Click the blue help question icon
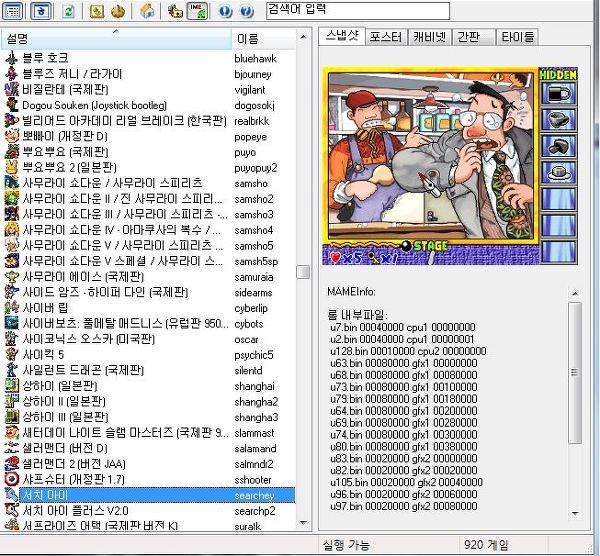Image resolution: width=600 pixels, height=556 pixels. [247, 11]
